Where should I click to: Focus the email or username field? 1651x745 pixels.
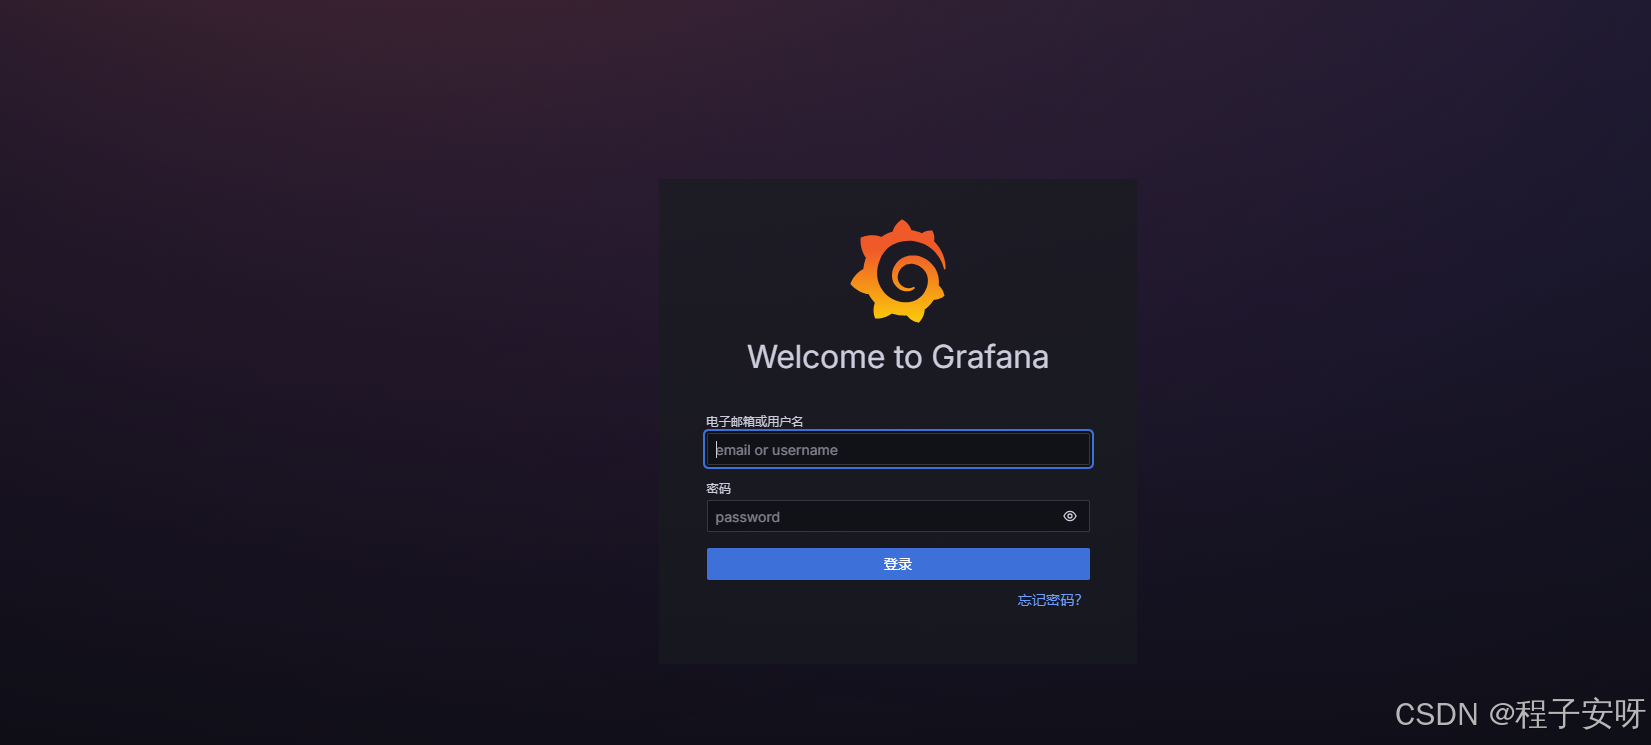click(898, 449)
